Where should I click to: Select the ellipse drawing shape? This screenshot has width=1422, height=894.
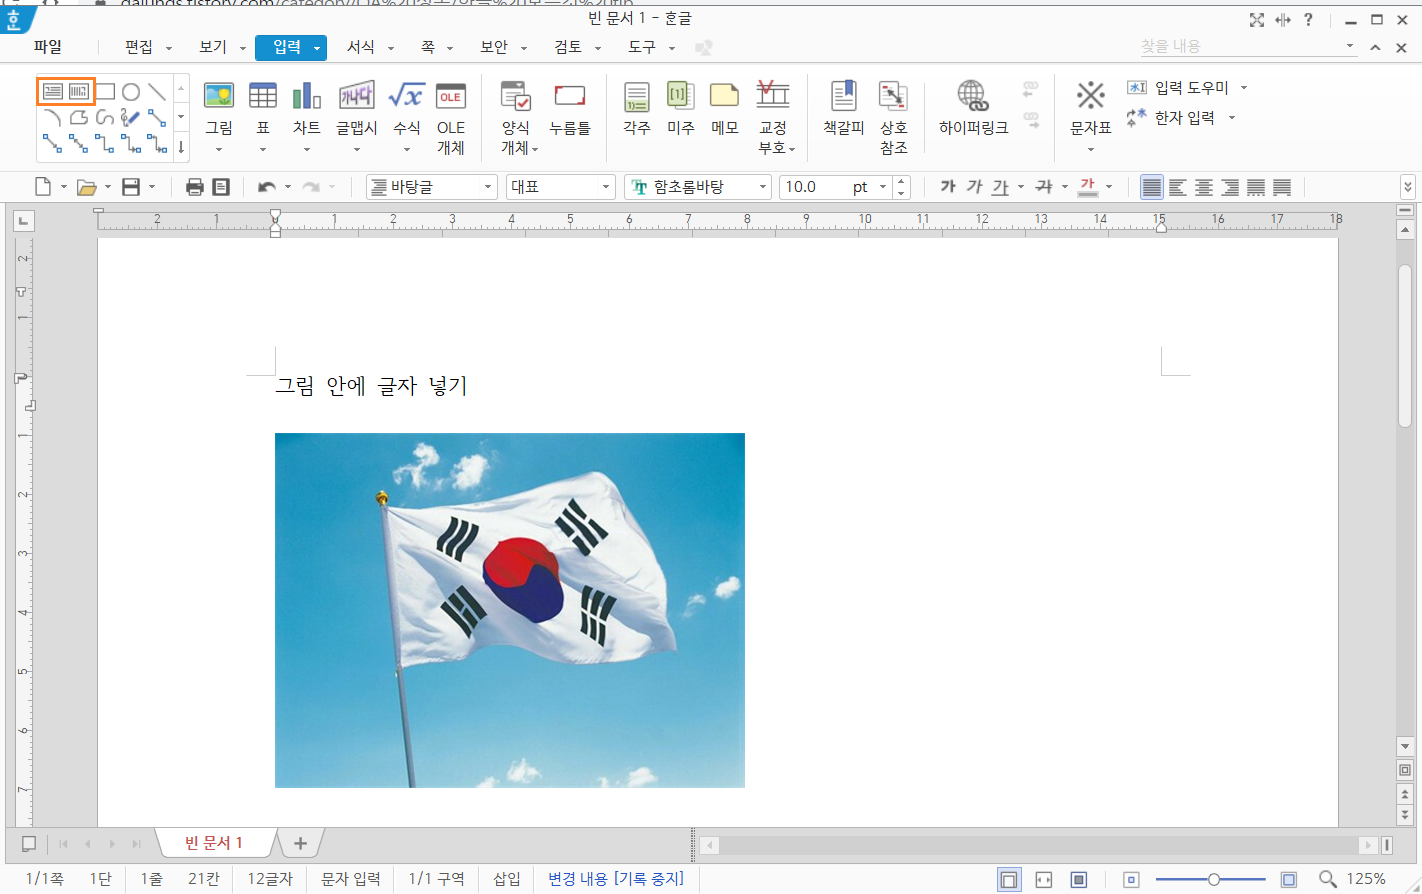[131, 92]
